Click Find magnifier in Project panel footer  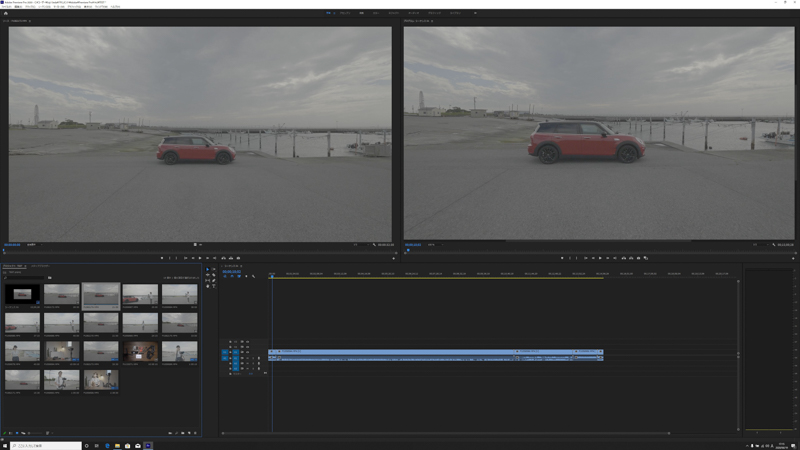[x=177, y=433]
